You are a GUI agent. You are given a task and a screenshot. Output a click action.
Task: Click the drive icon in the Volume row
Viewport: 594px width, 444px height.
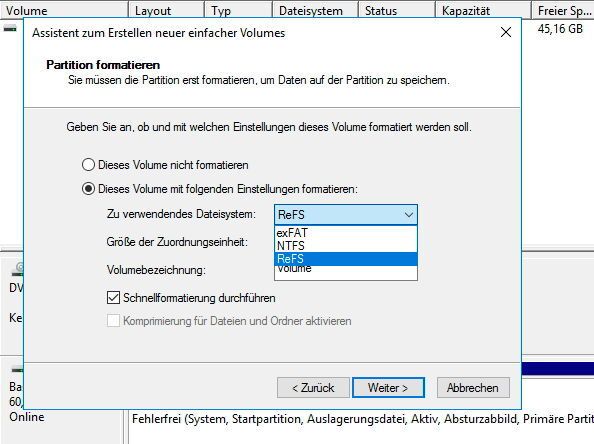pos(10,28)
